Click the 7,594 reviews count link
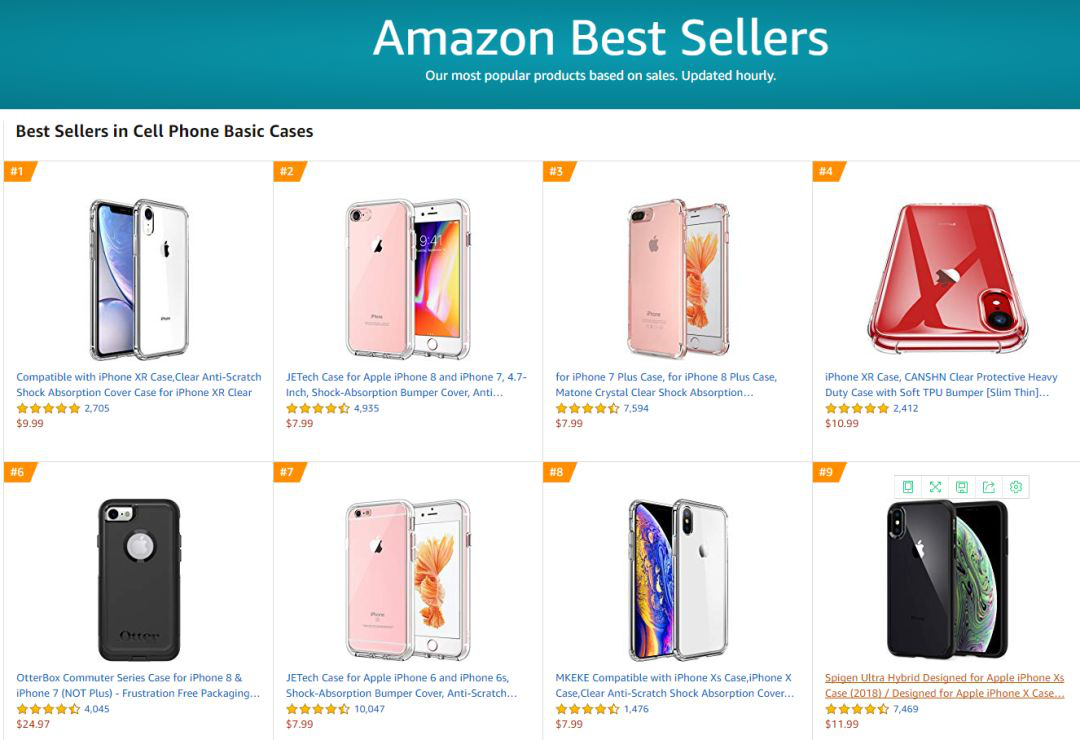Screen dimensions: 1080x740 pyautogui.click(x=637, y=408)
